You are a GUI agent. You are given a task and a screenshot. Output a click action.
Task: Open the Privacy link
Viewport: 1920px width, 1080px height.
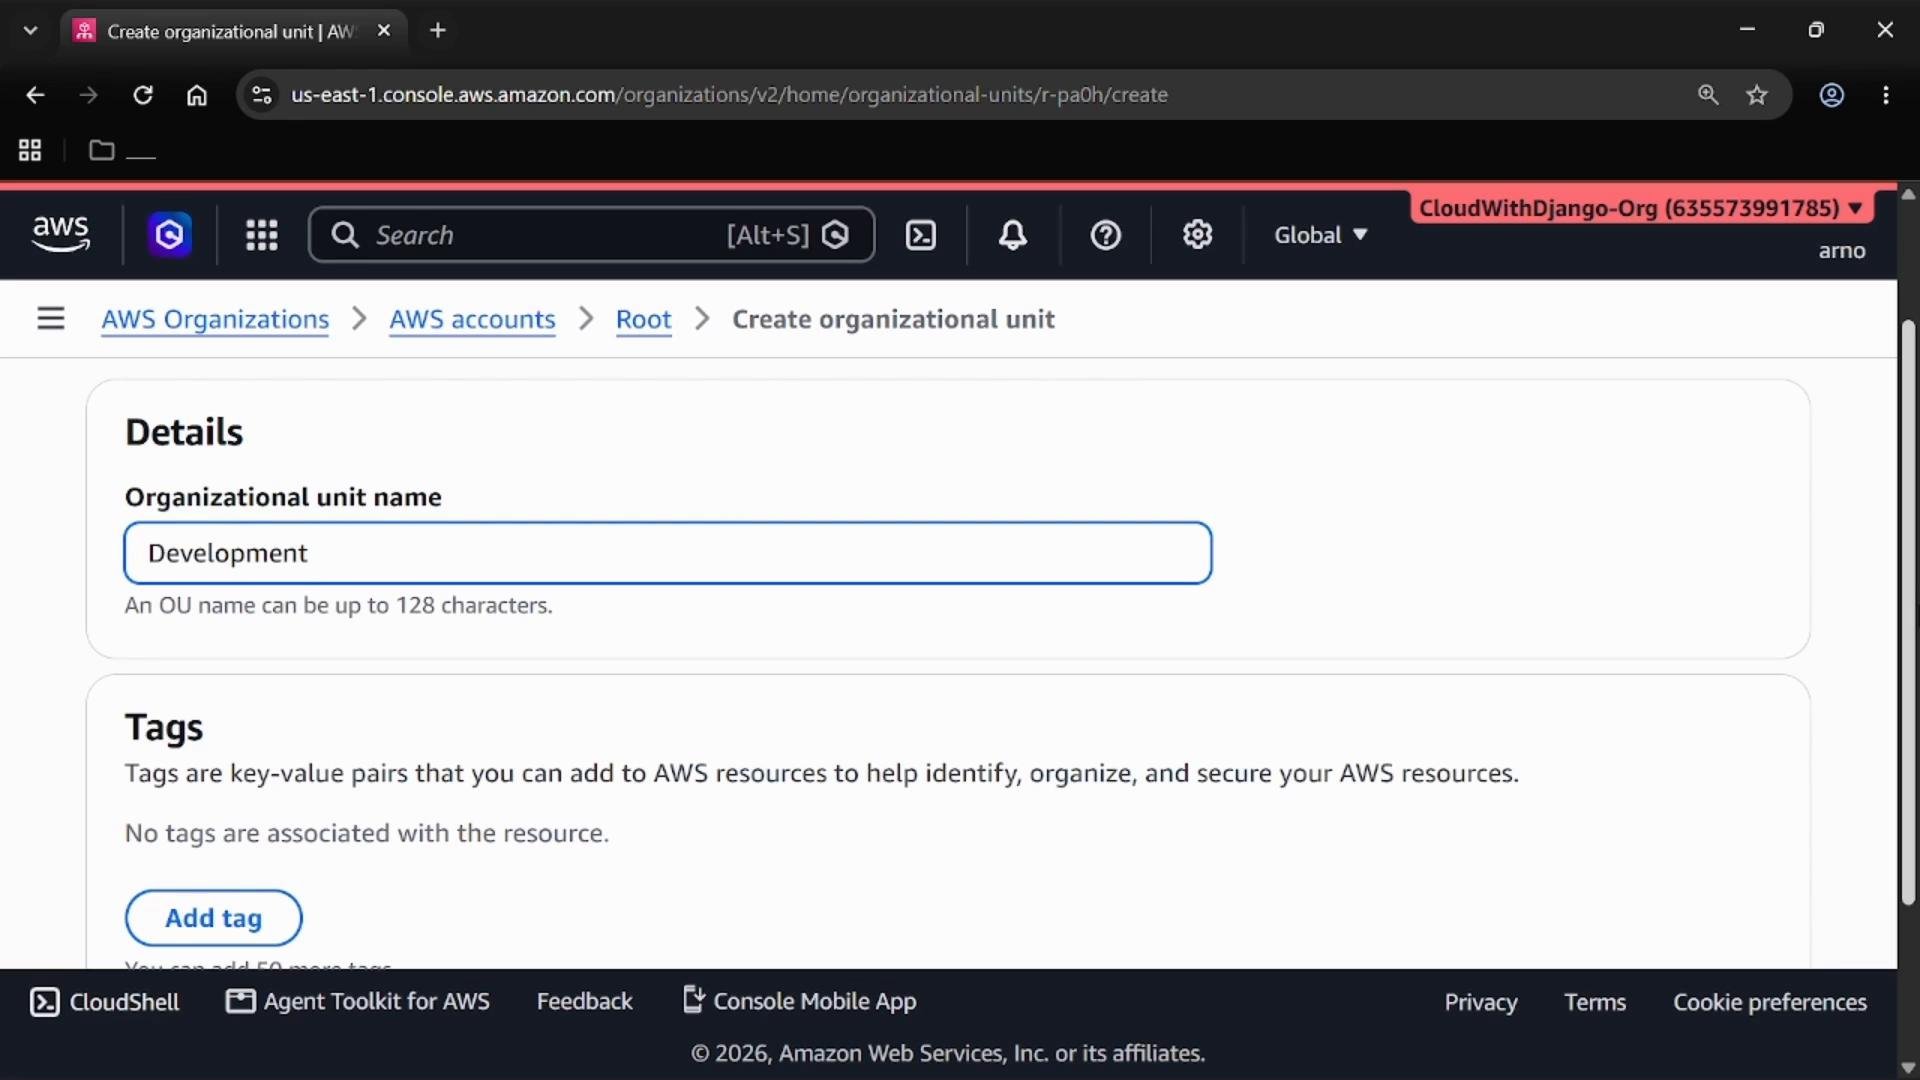(x=1481, y=1002)
